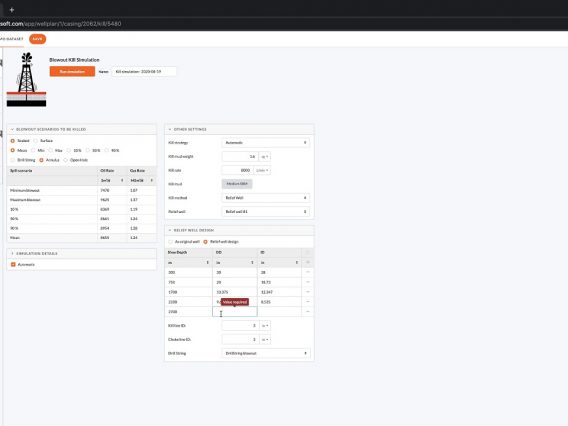Viewport: 568px width, 426px height.
Task: Select the Drill String flow path option
Action: [x=13, y=160]
